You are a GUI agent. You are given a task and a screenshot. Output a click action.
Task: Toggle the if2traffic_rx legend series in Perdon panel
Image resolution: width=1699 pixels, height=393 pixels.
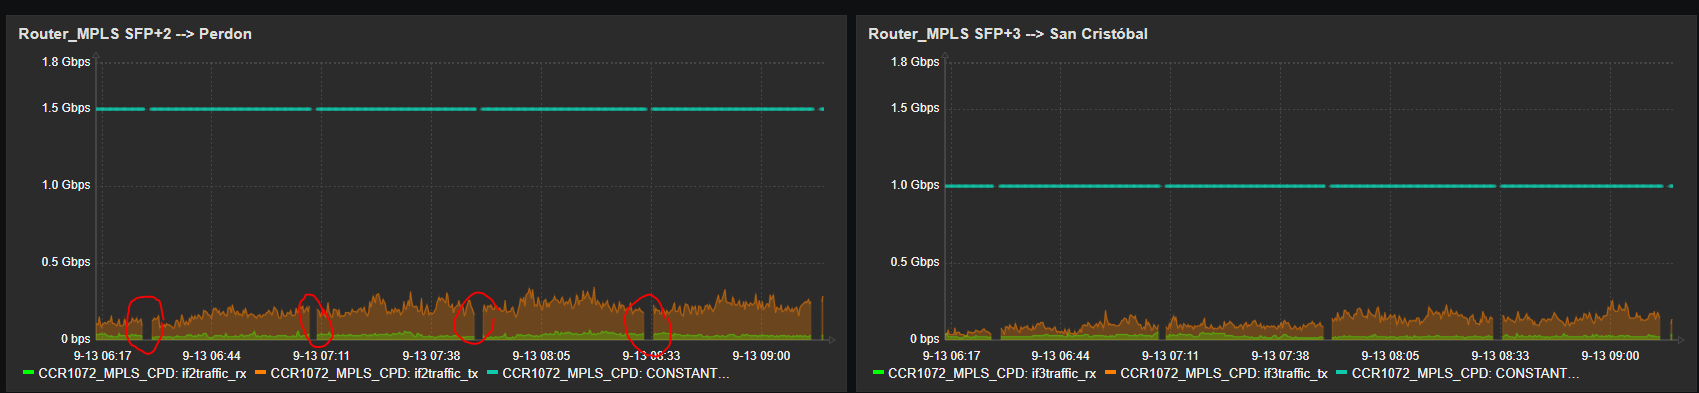tap(142, 373)
